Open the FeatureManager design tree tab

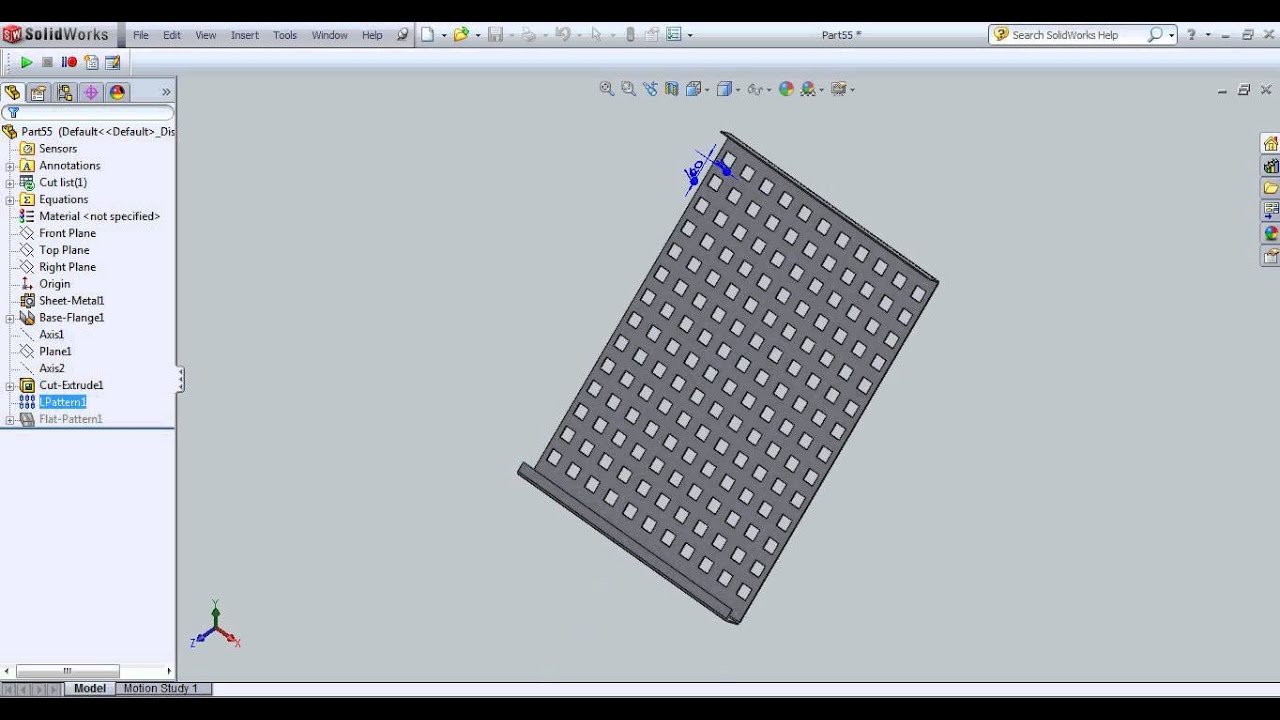(x=12, y=92)
